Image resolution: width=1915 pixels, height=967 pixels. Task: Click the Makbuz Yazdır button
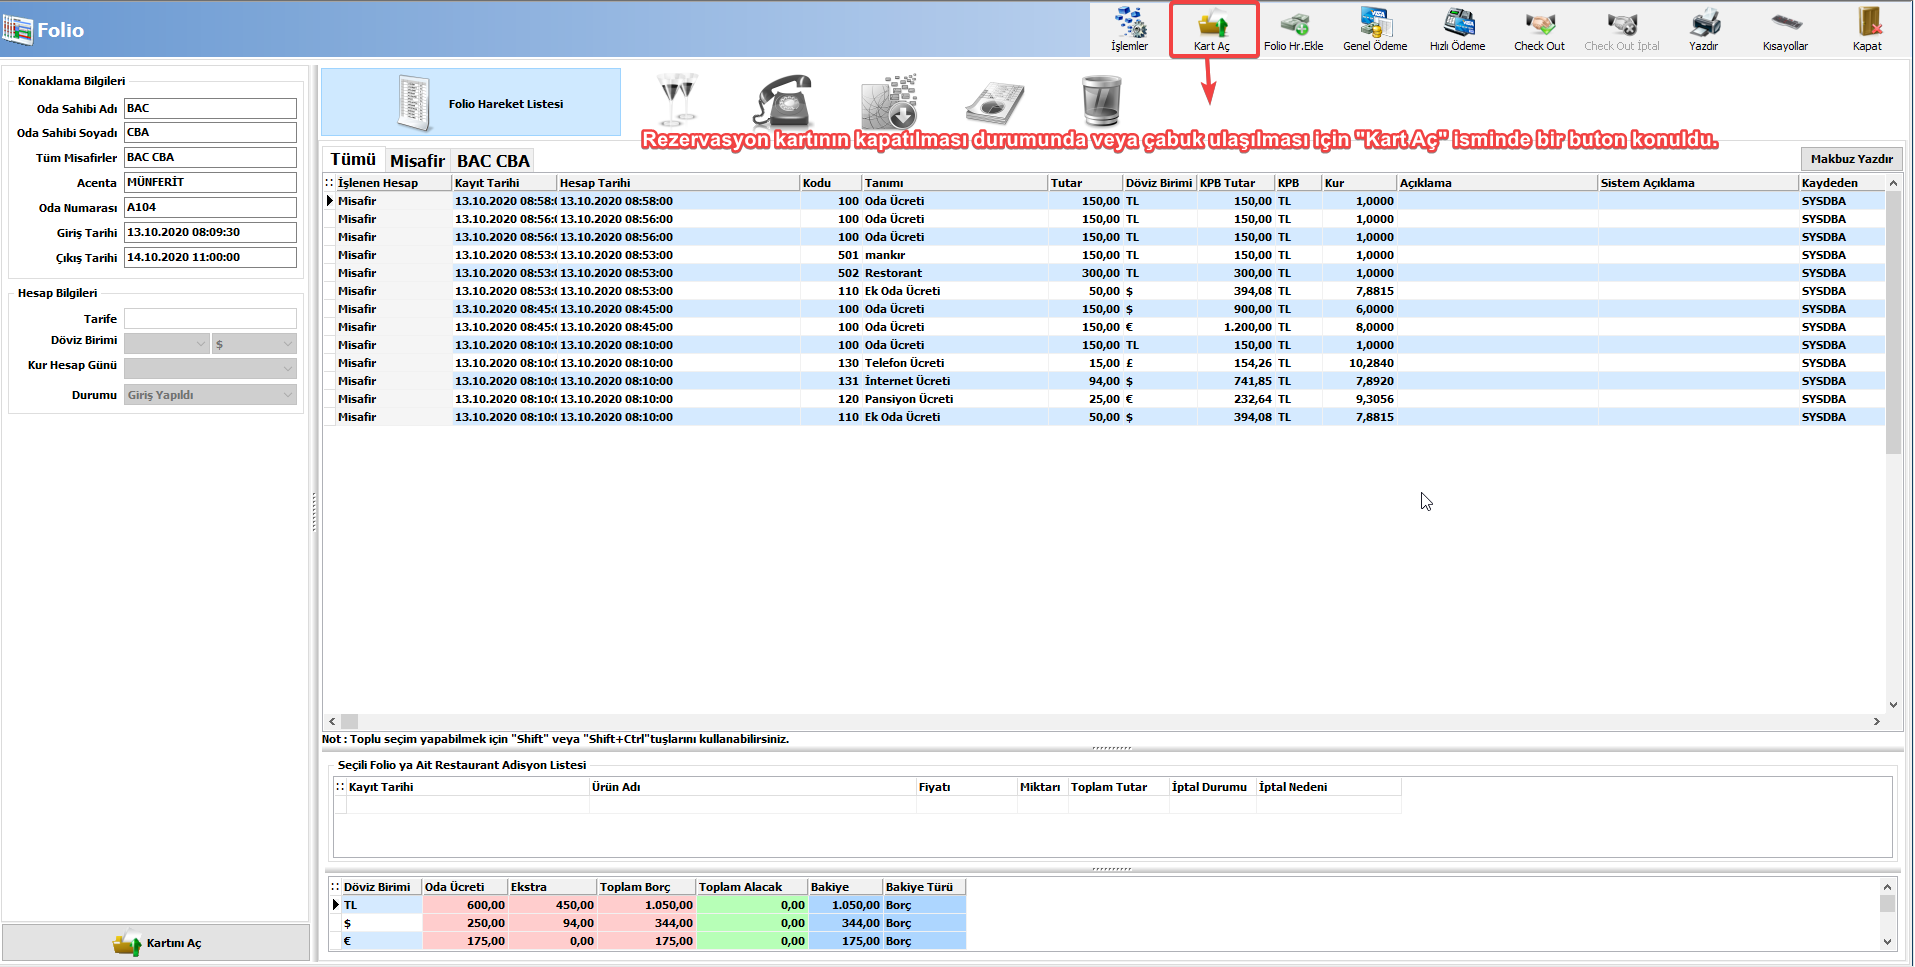tap(1851, 159)
